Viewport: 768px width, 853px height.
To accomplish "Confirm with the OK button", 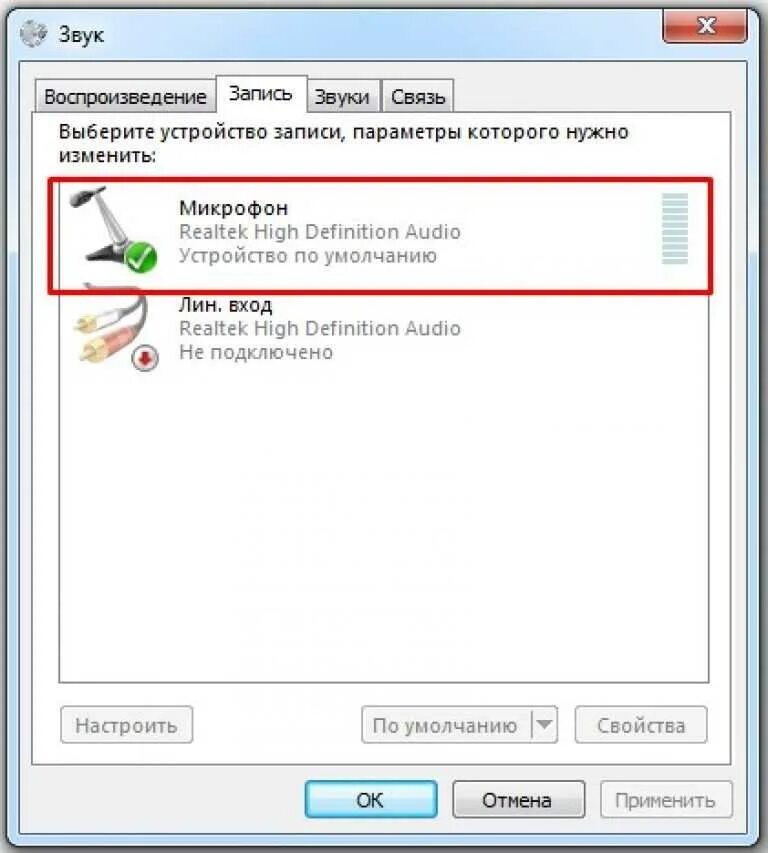I will pyautogui.click(x=370, y=800).
